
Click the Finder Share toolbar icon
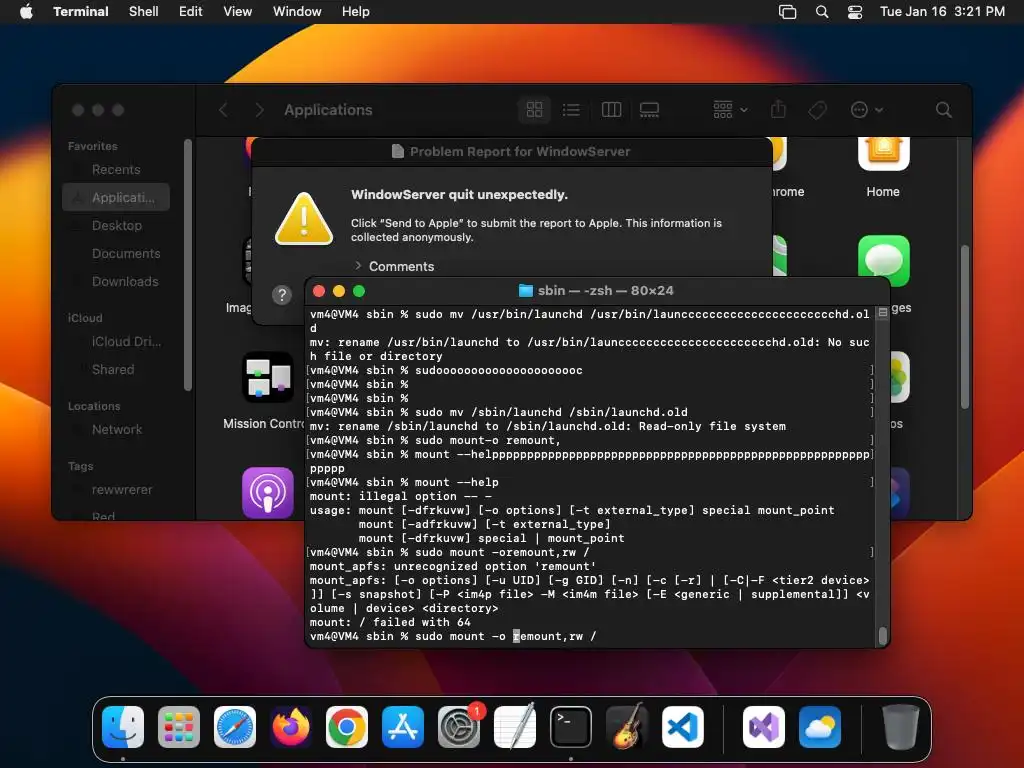pos(778,109)
